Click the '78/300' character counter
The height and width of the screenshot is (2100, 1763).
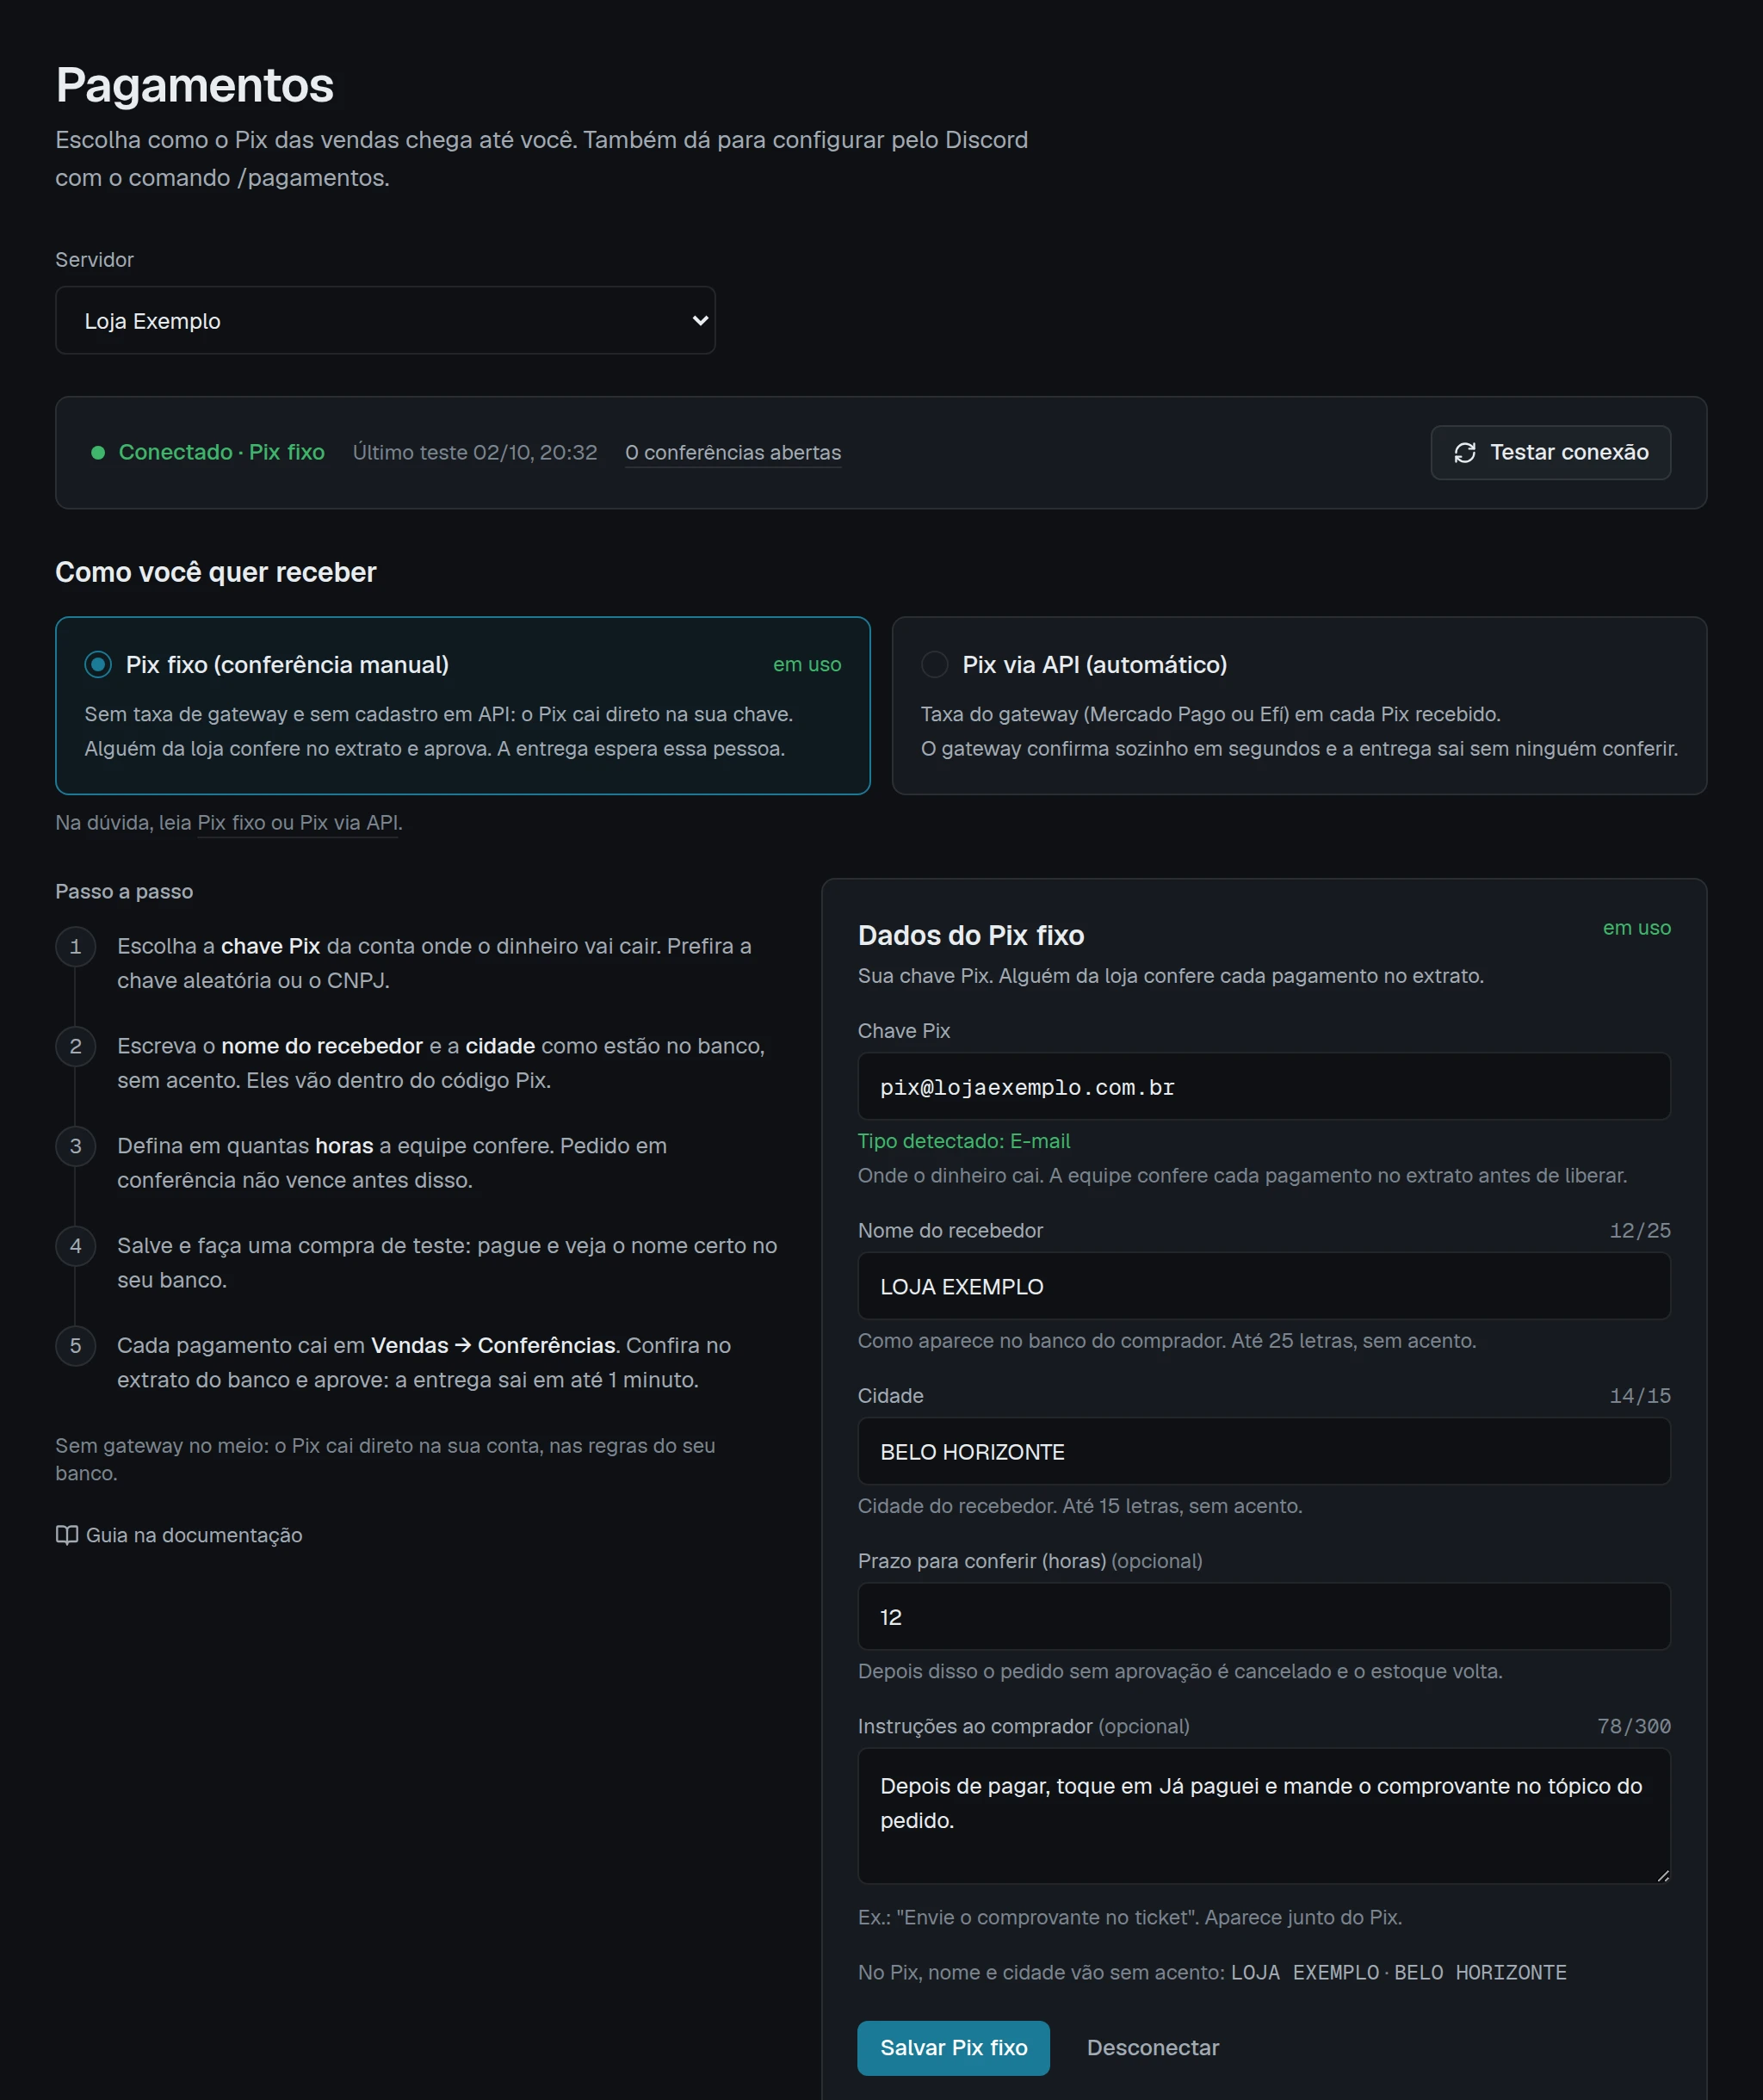(x=1633, y=1727)
